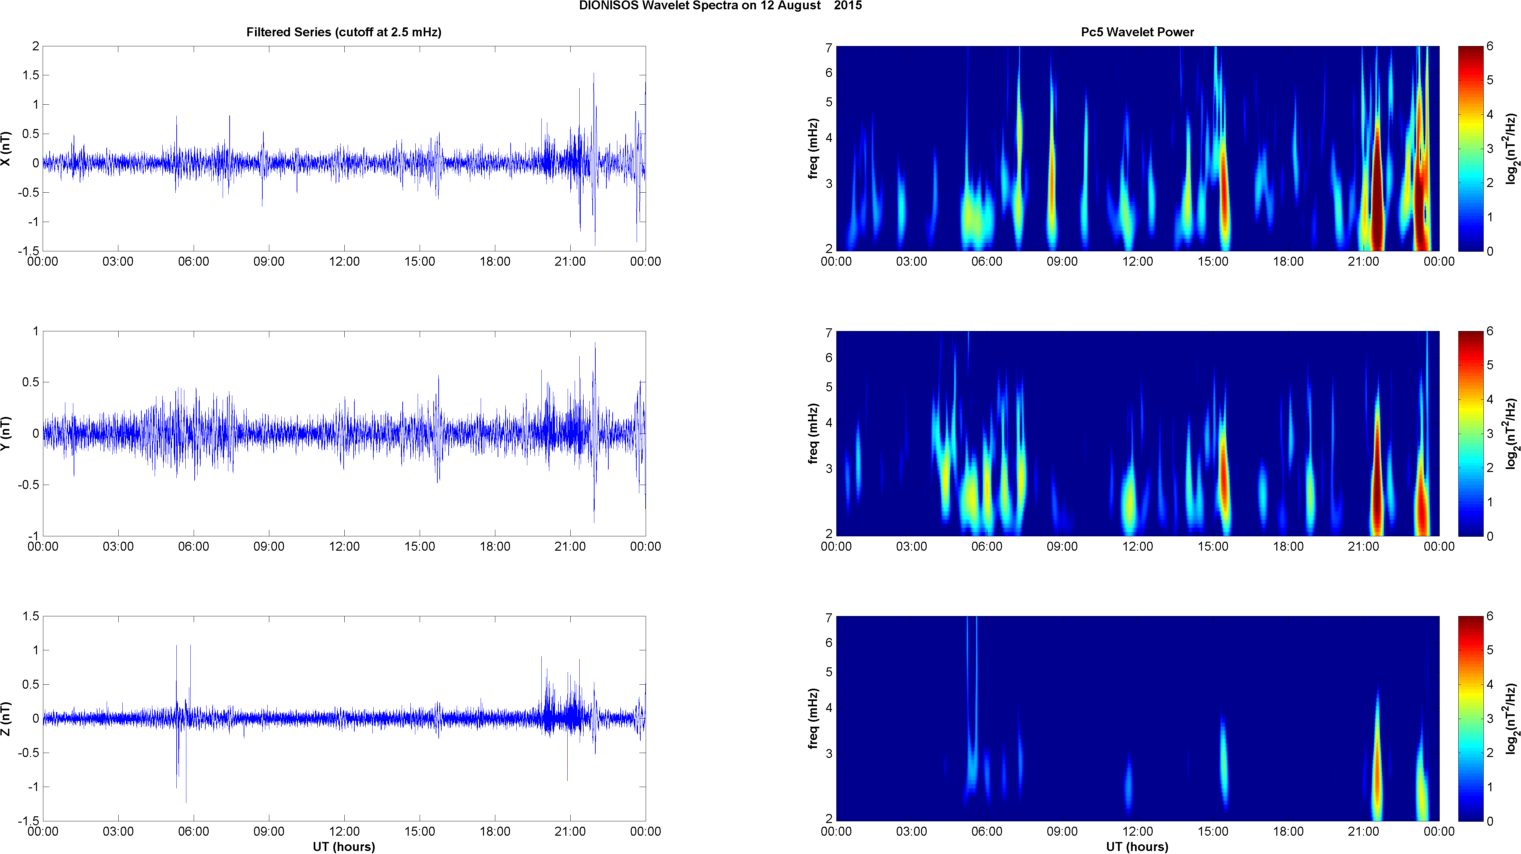Click the Y component Pc5 wavelet spectrogram
Screen dimensions: 1521x854
click(1137, 433)
